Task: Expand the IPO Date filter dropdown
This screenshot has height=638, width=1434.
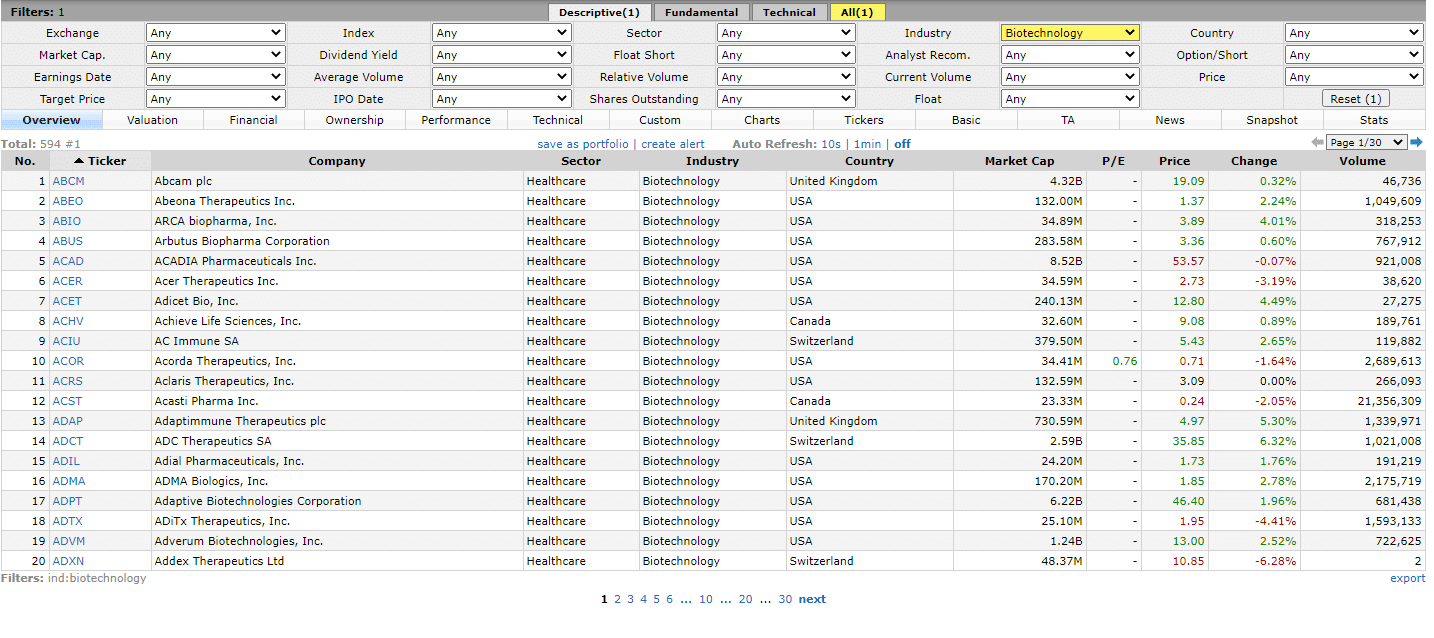Action: pyautogui.click(x=501, y=99)
